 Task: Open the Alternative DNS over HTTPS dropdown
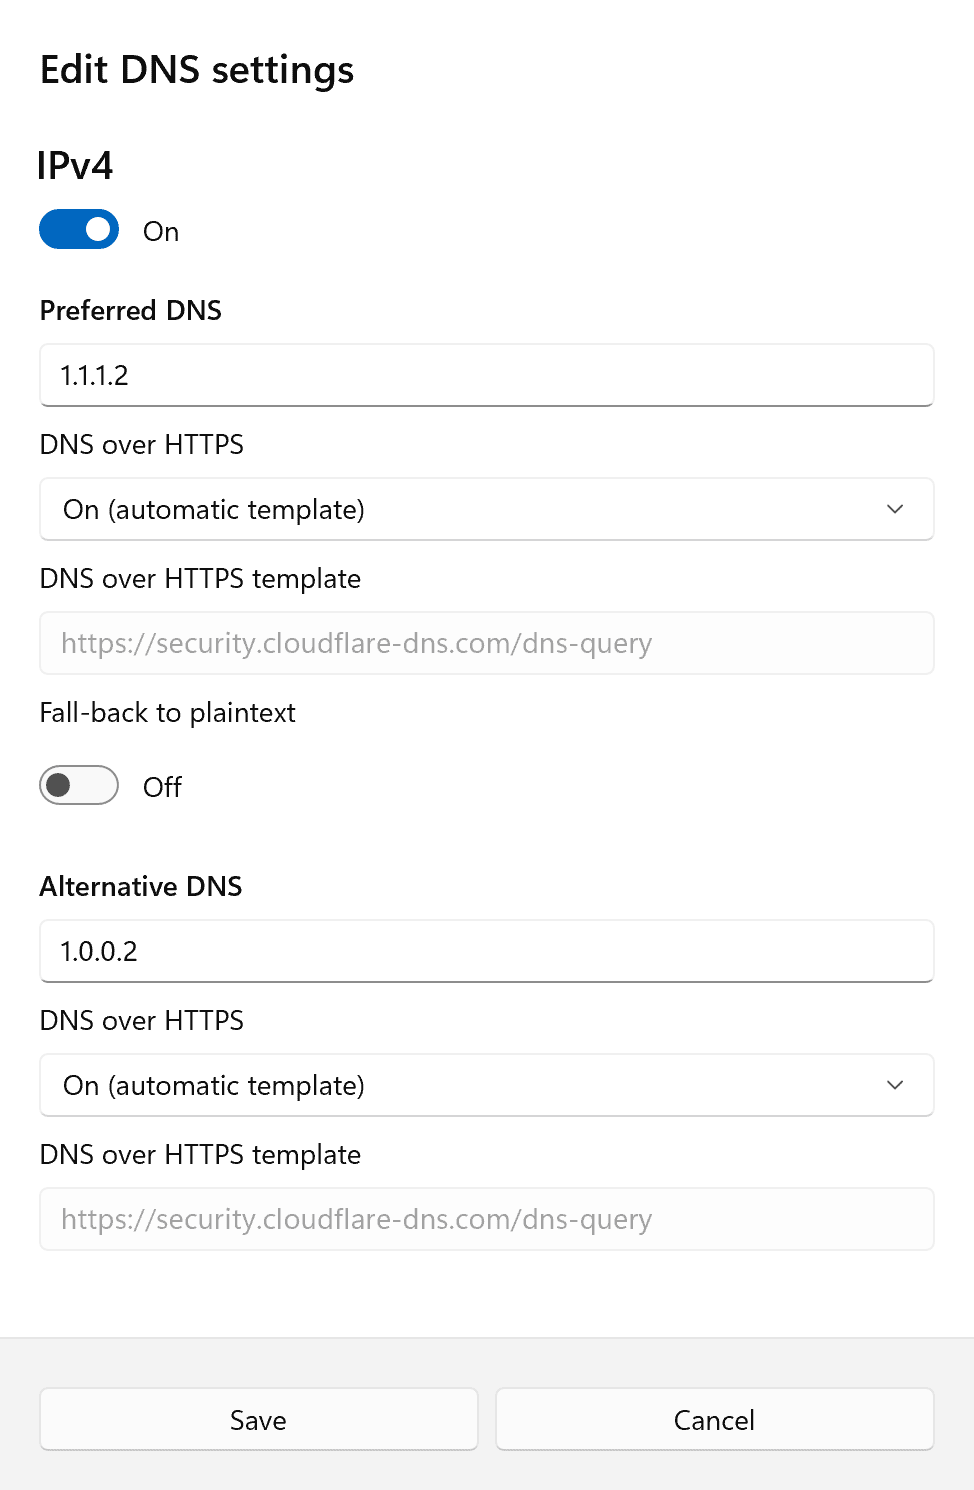[486, 1086]
